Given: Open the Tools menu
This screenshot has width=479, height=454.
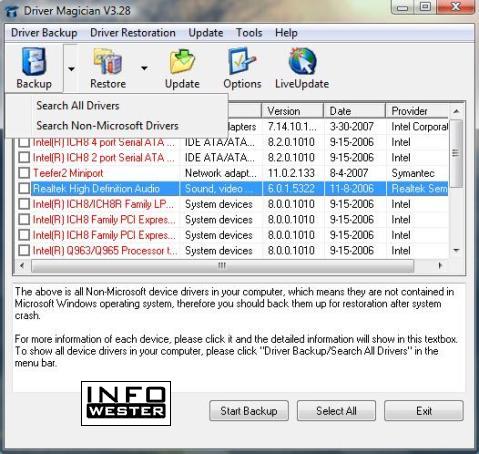Looking at the screenshot, I should [x=249, y=33].
